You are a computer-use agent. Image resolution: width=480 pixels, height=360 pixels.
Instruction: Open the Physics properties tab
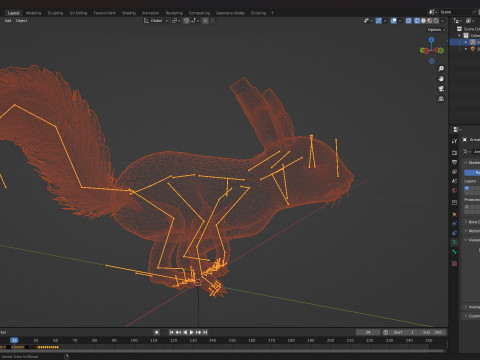454,224
